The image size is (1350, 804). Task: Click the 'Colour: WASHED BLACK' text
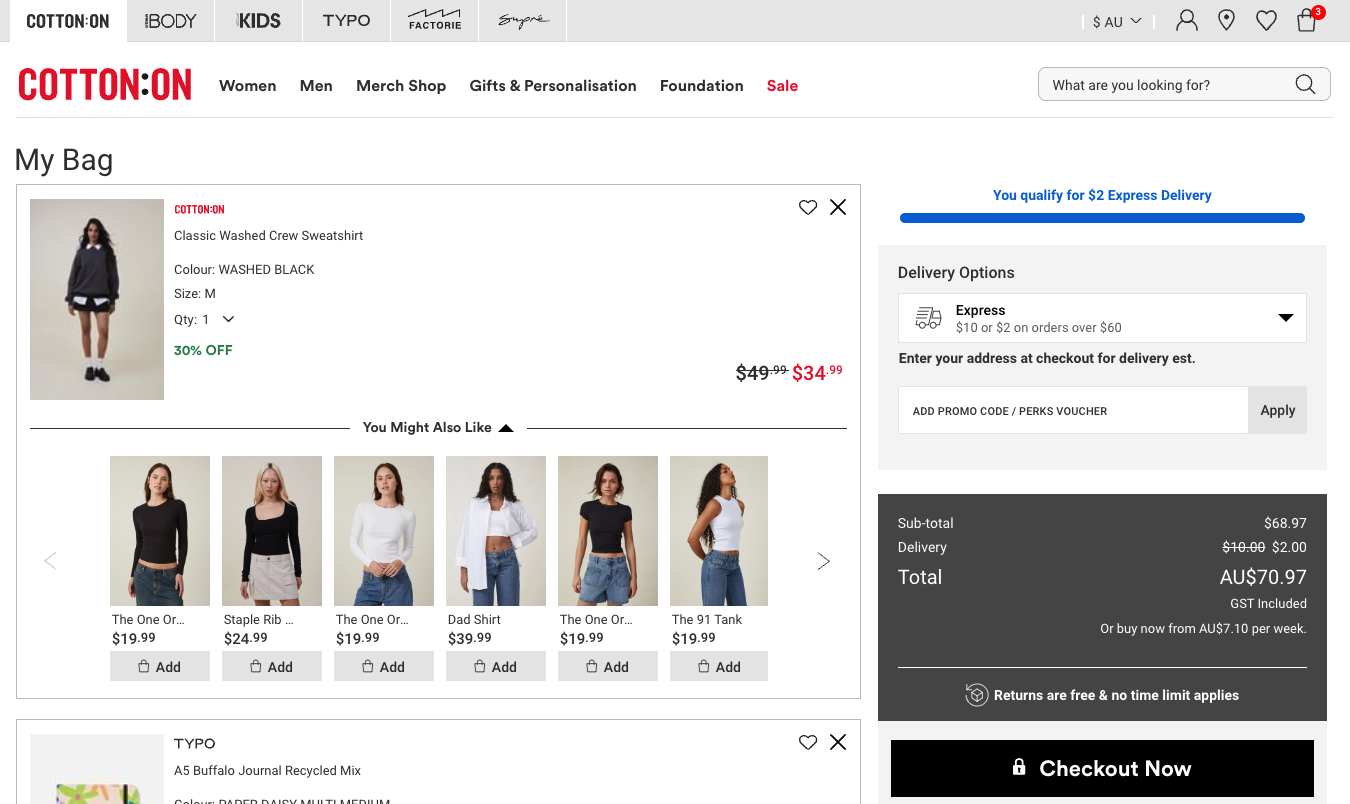pyautogui.click(x=244, y=270)
